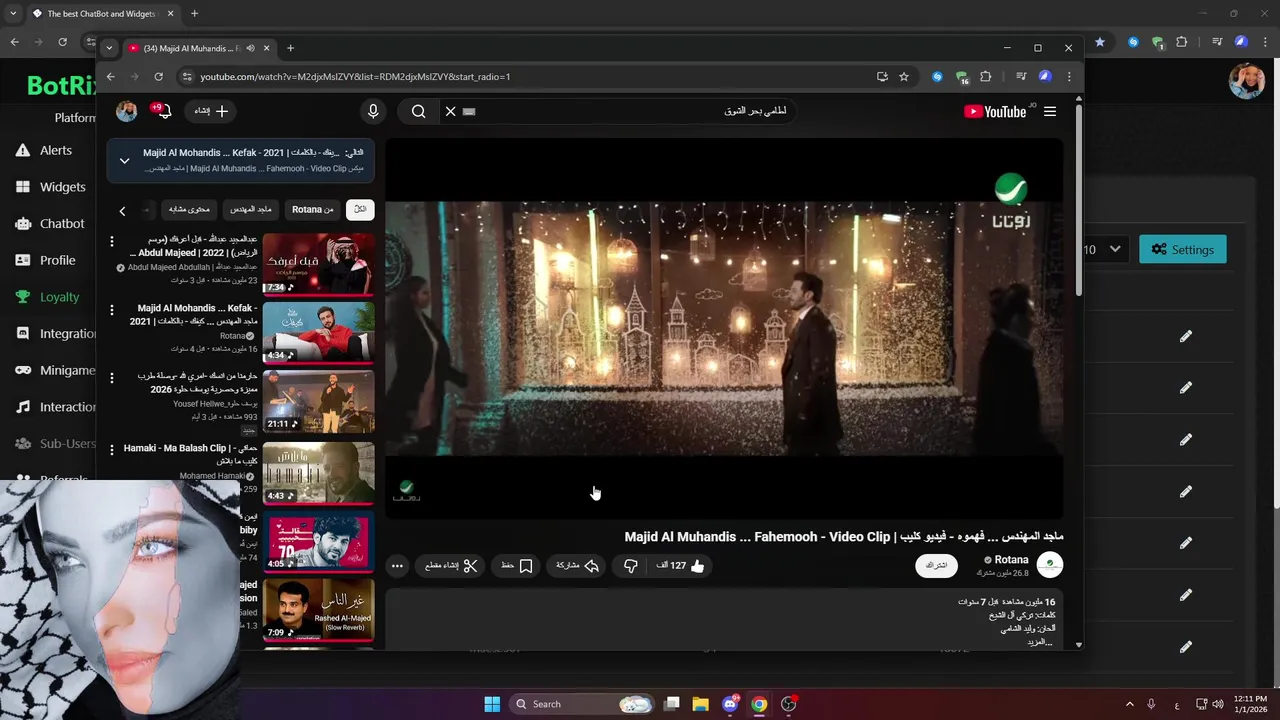
Task: Edit the first row in BotRix window
Action: (x=1186, y=336)
